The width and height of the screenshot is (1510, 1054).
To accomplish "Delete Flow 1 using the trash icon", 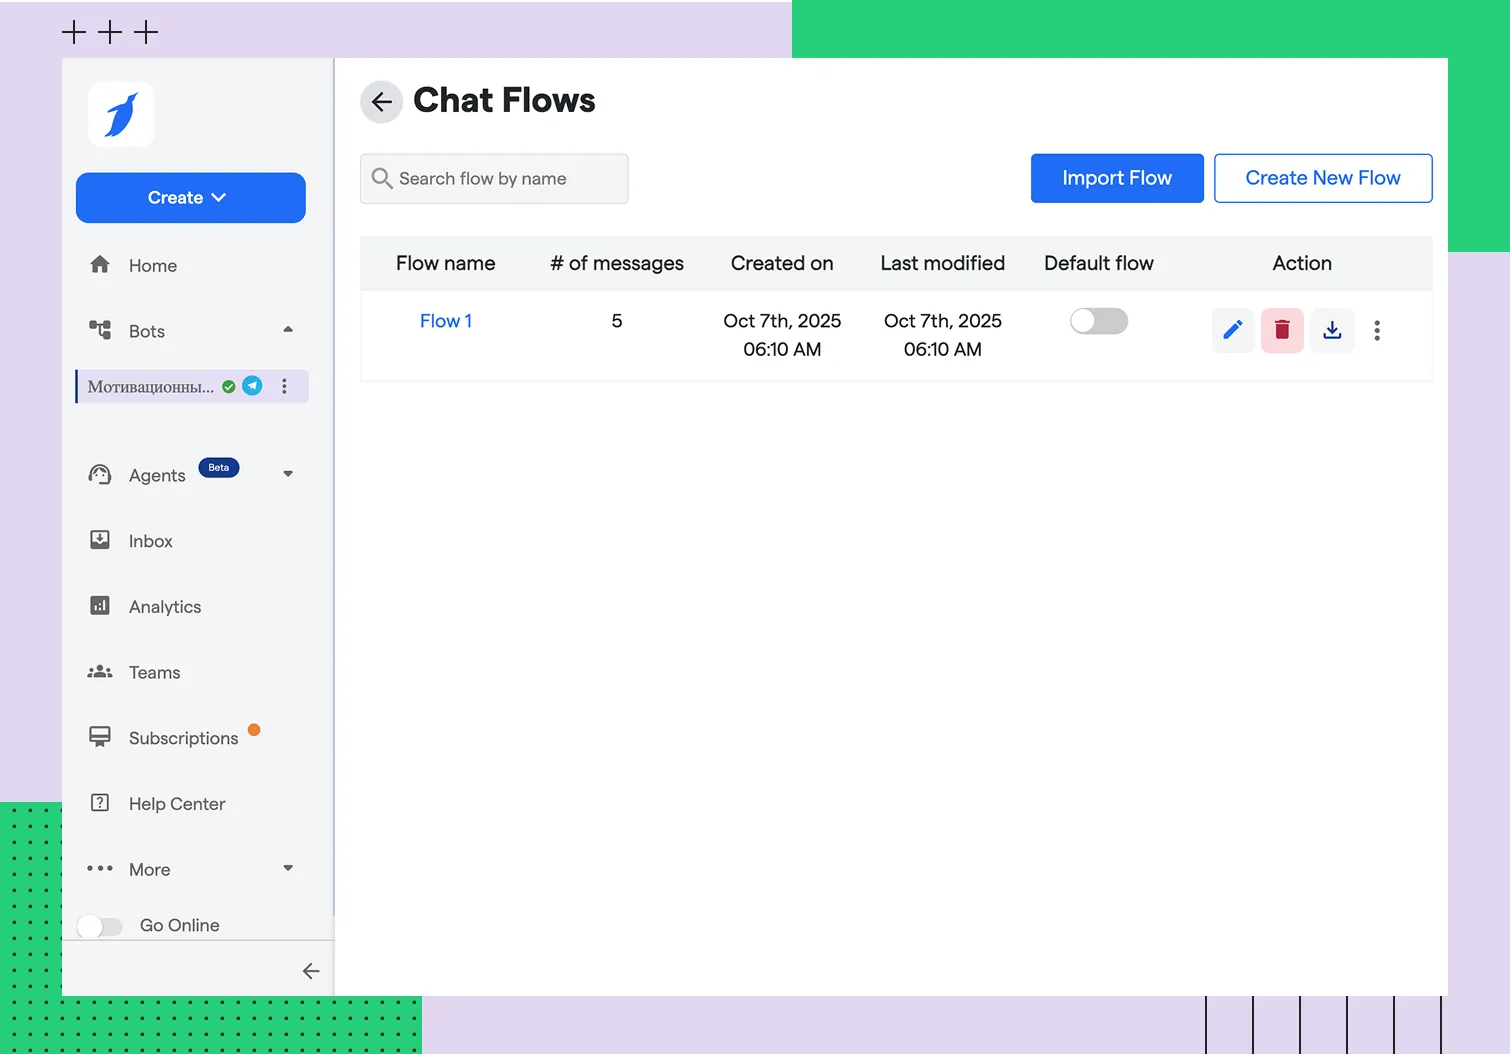I will [1282, 330].
